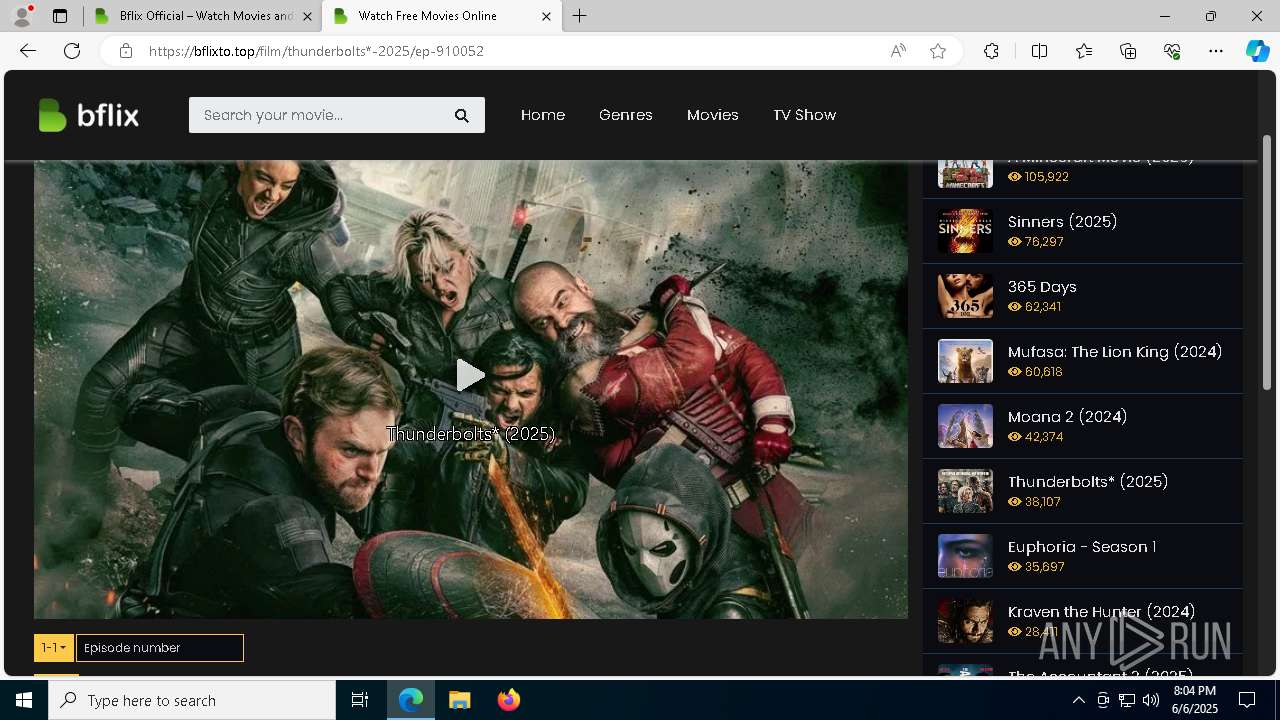Open Sinners (2025) link
1280x720 pixels.
coord(1062,222)
